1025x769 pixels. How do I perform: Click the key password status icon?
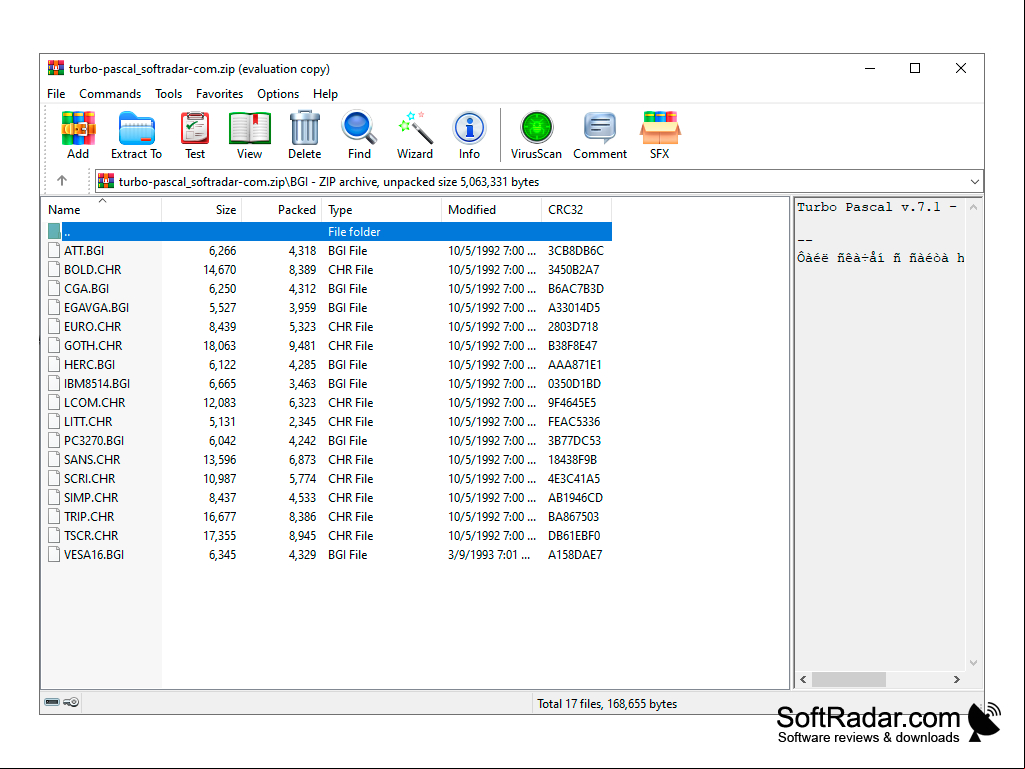pyautogui.click(x=71, y=702)
